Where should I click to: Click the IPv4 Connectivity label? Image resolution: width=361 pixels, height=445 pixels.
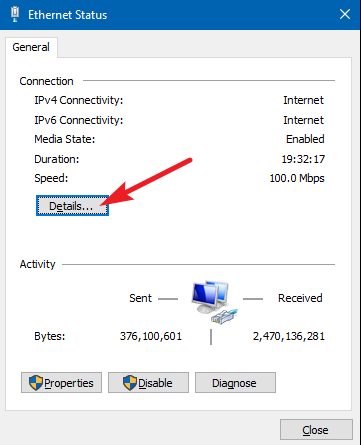coord(79,100)
